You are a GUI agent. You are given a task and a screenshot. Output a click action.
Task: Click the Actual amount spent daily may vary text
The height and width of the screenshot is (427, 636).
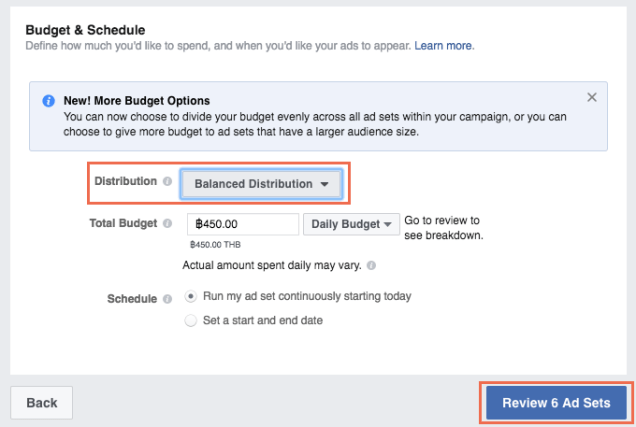(x=272, y=266)
